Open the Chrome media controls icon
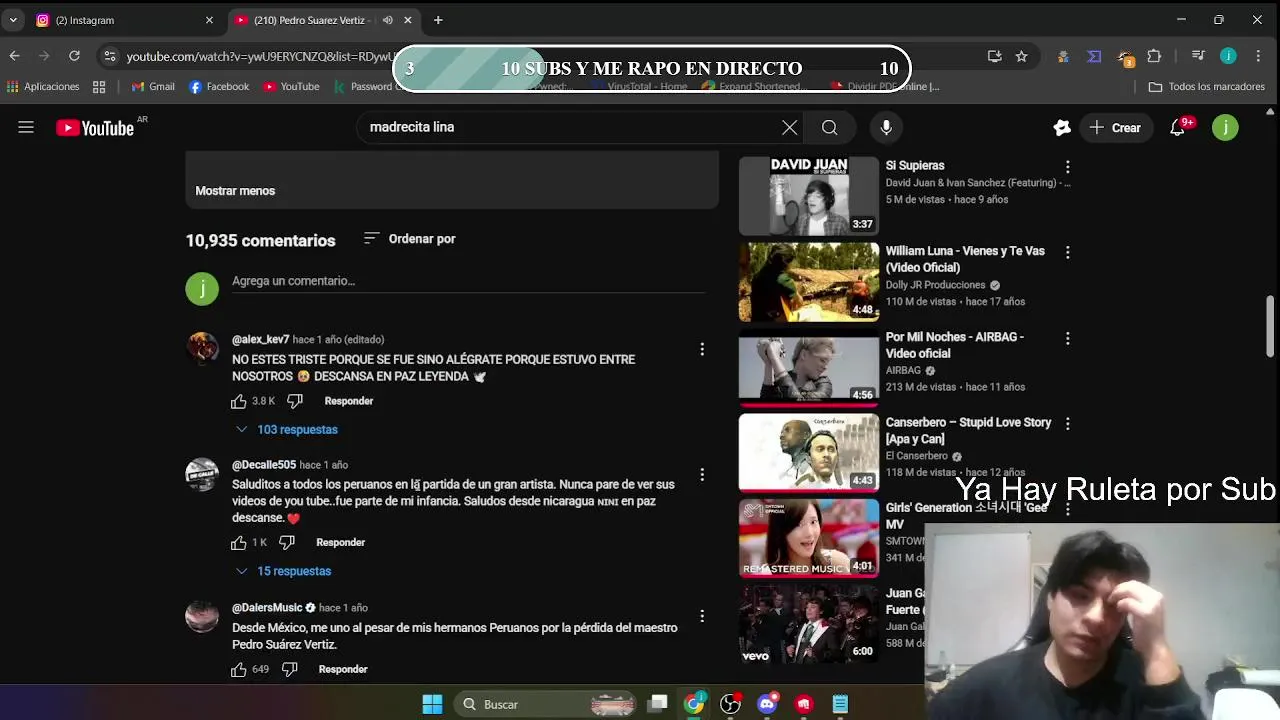 tap(1198, 56)
